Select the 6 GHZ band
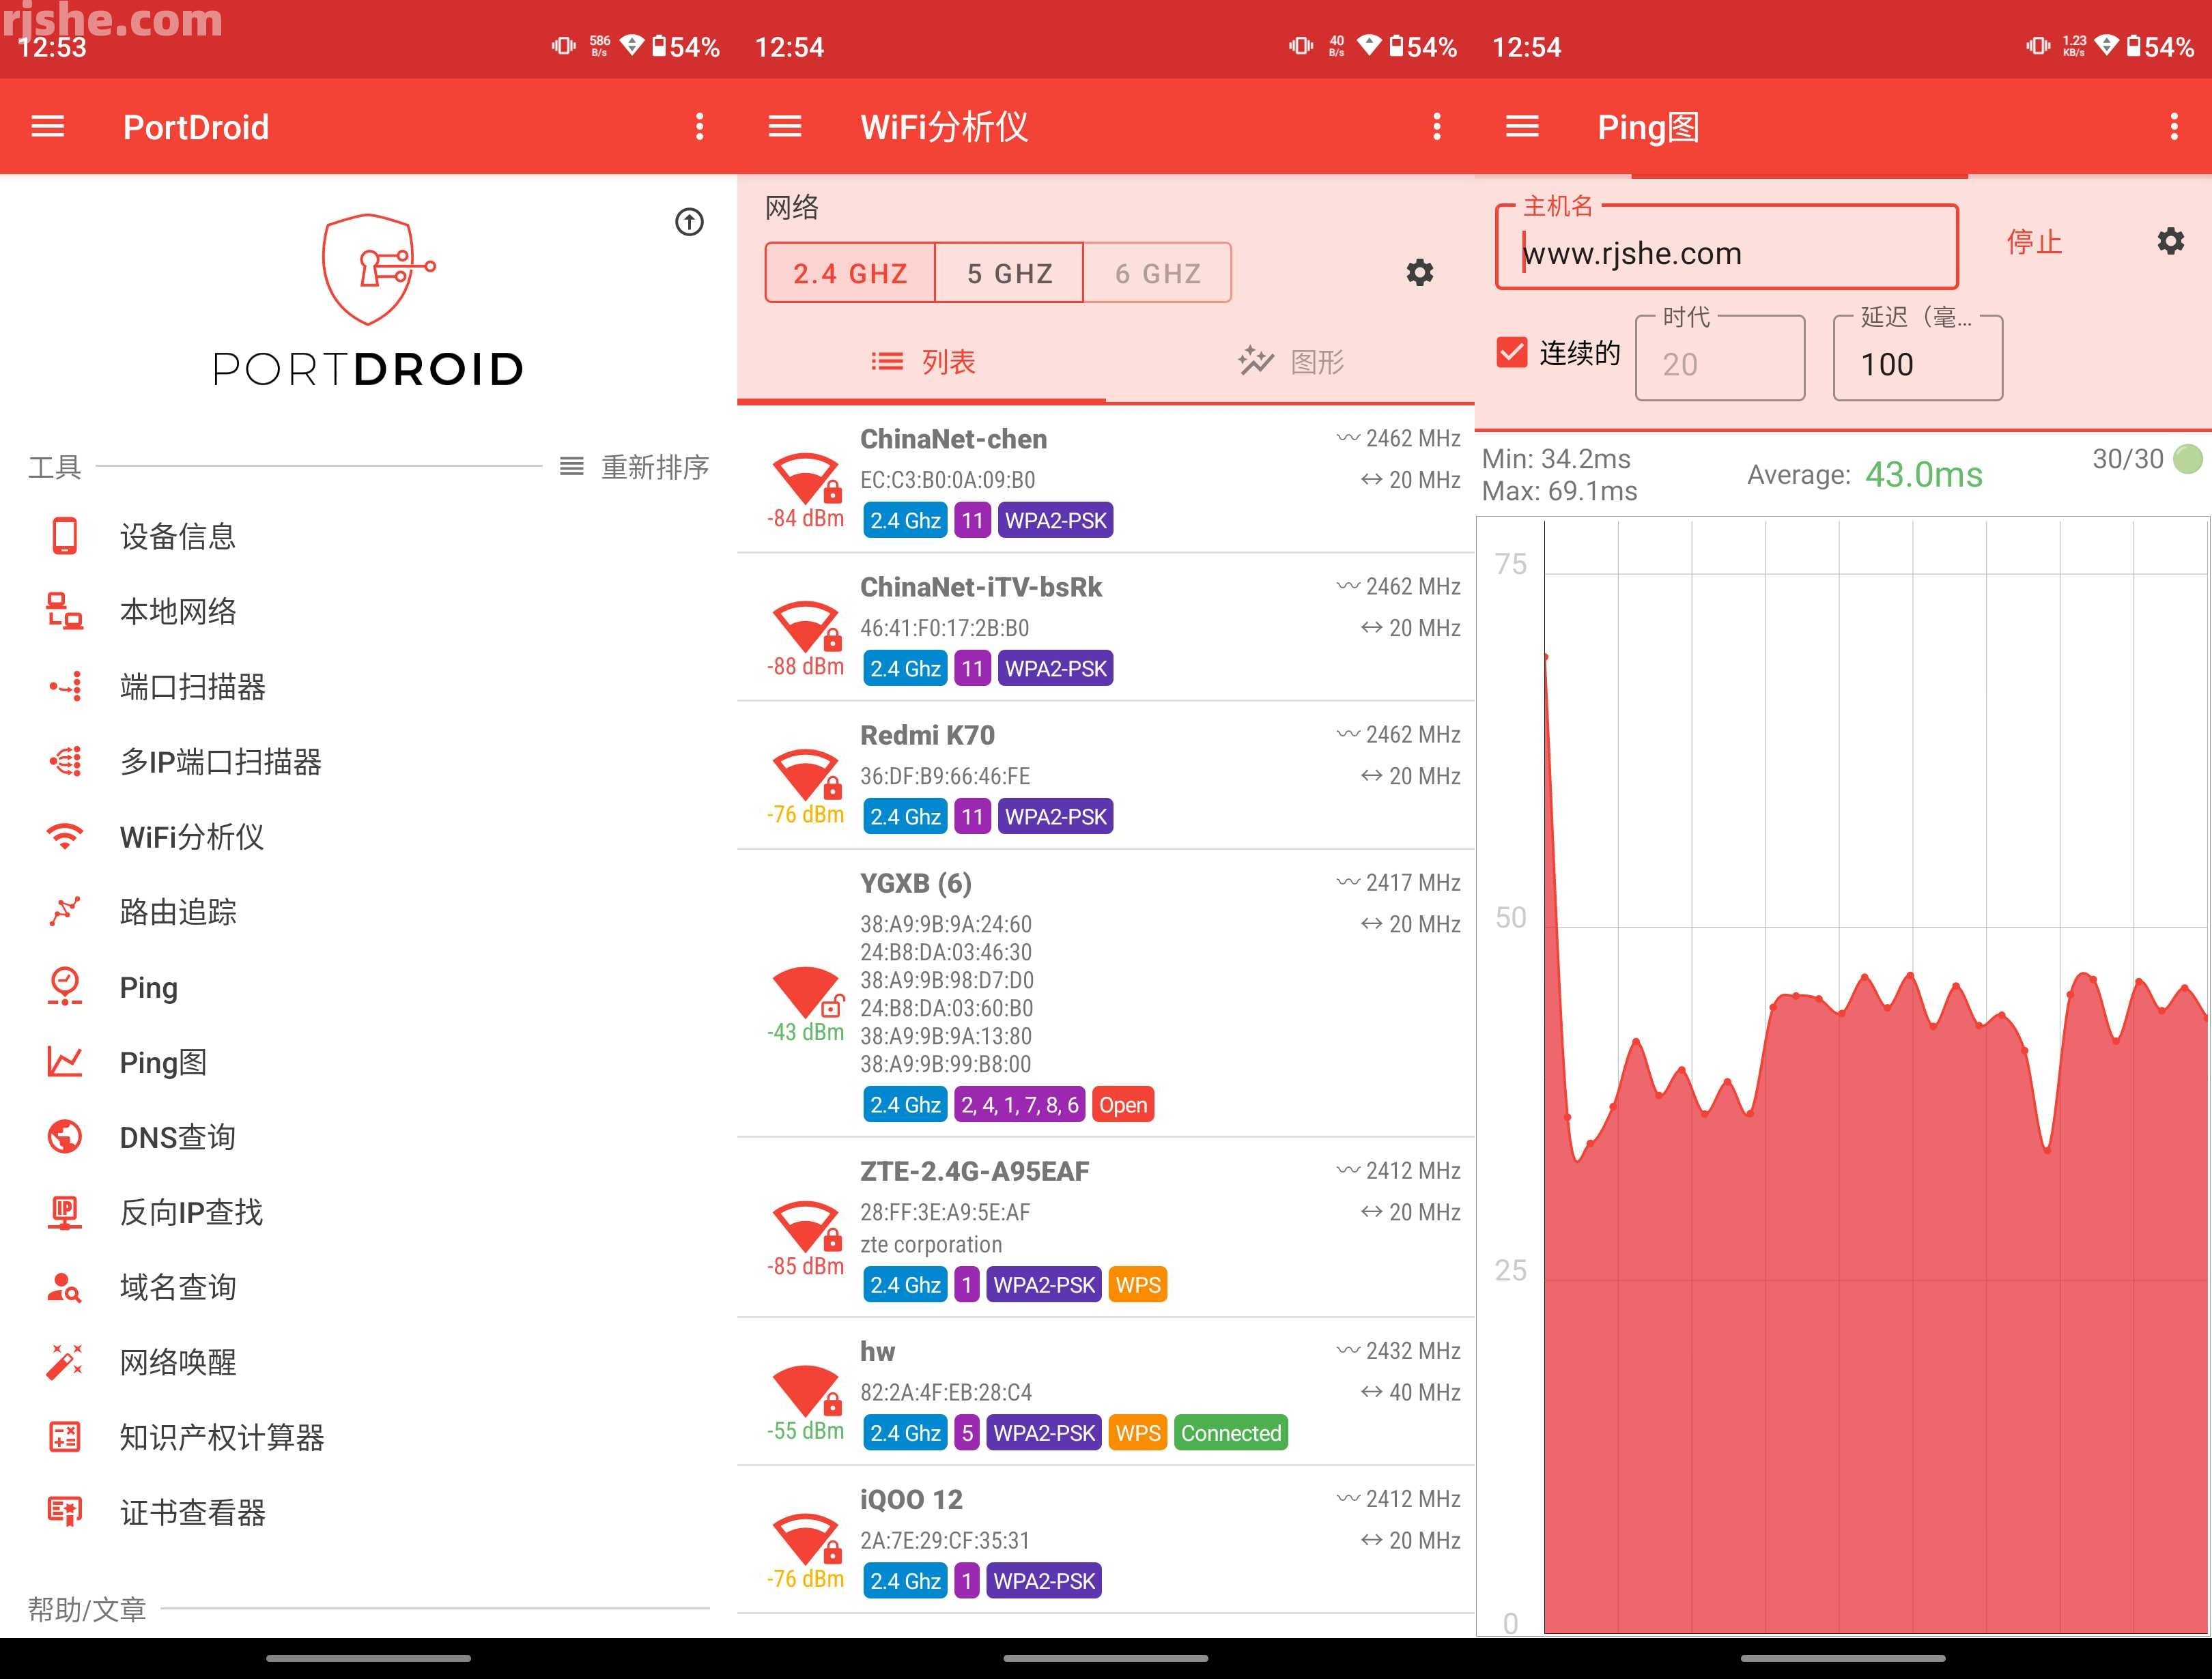The width and height of the screenshot is (2212, 1679). point(1158,273)
